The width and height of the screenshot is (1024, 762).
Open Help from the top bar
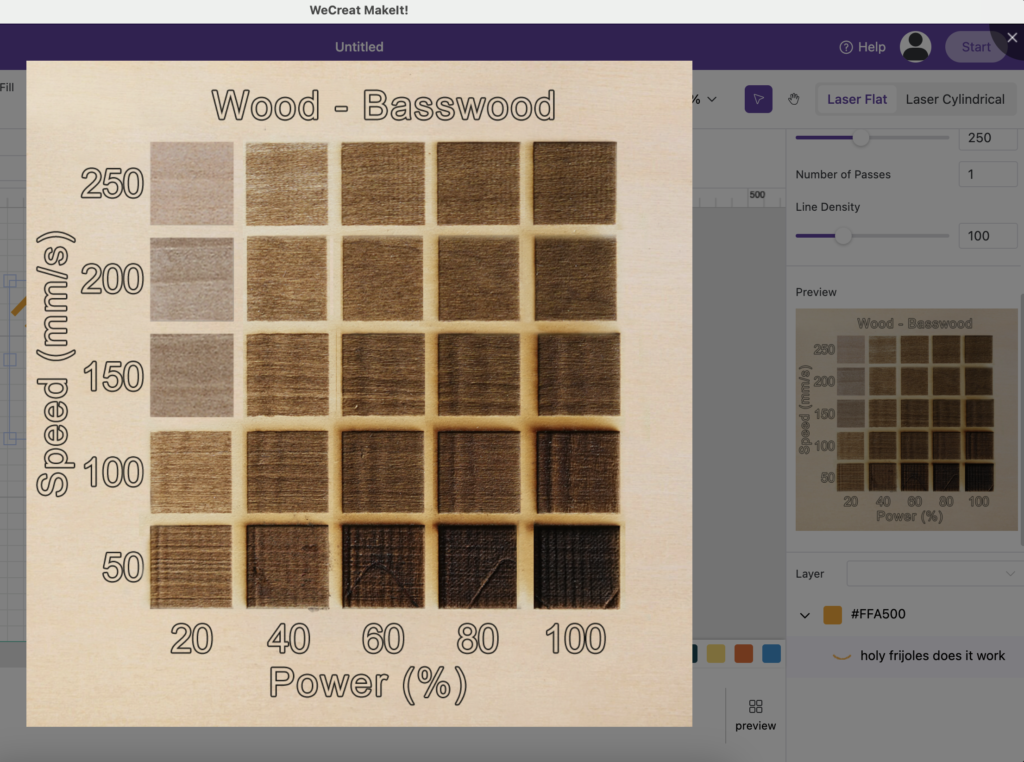click(x=862, y=47)
